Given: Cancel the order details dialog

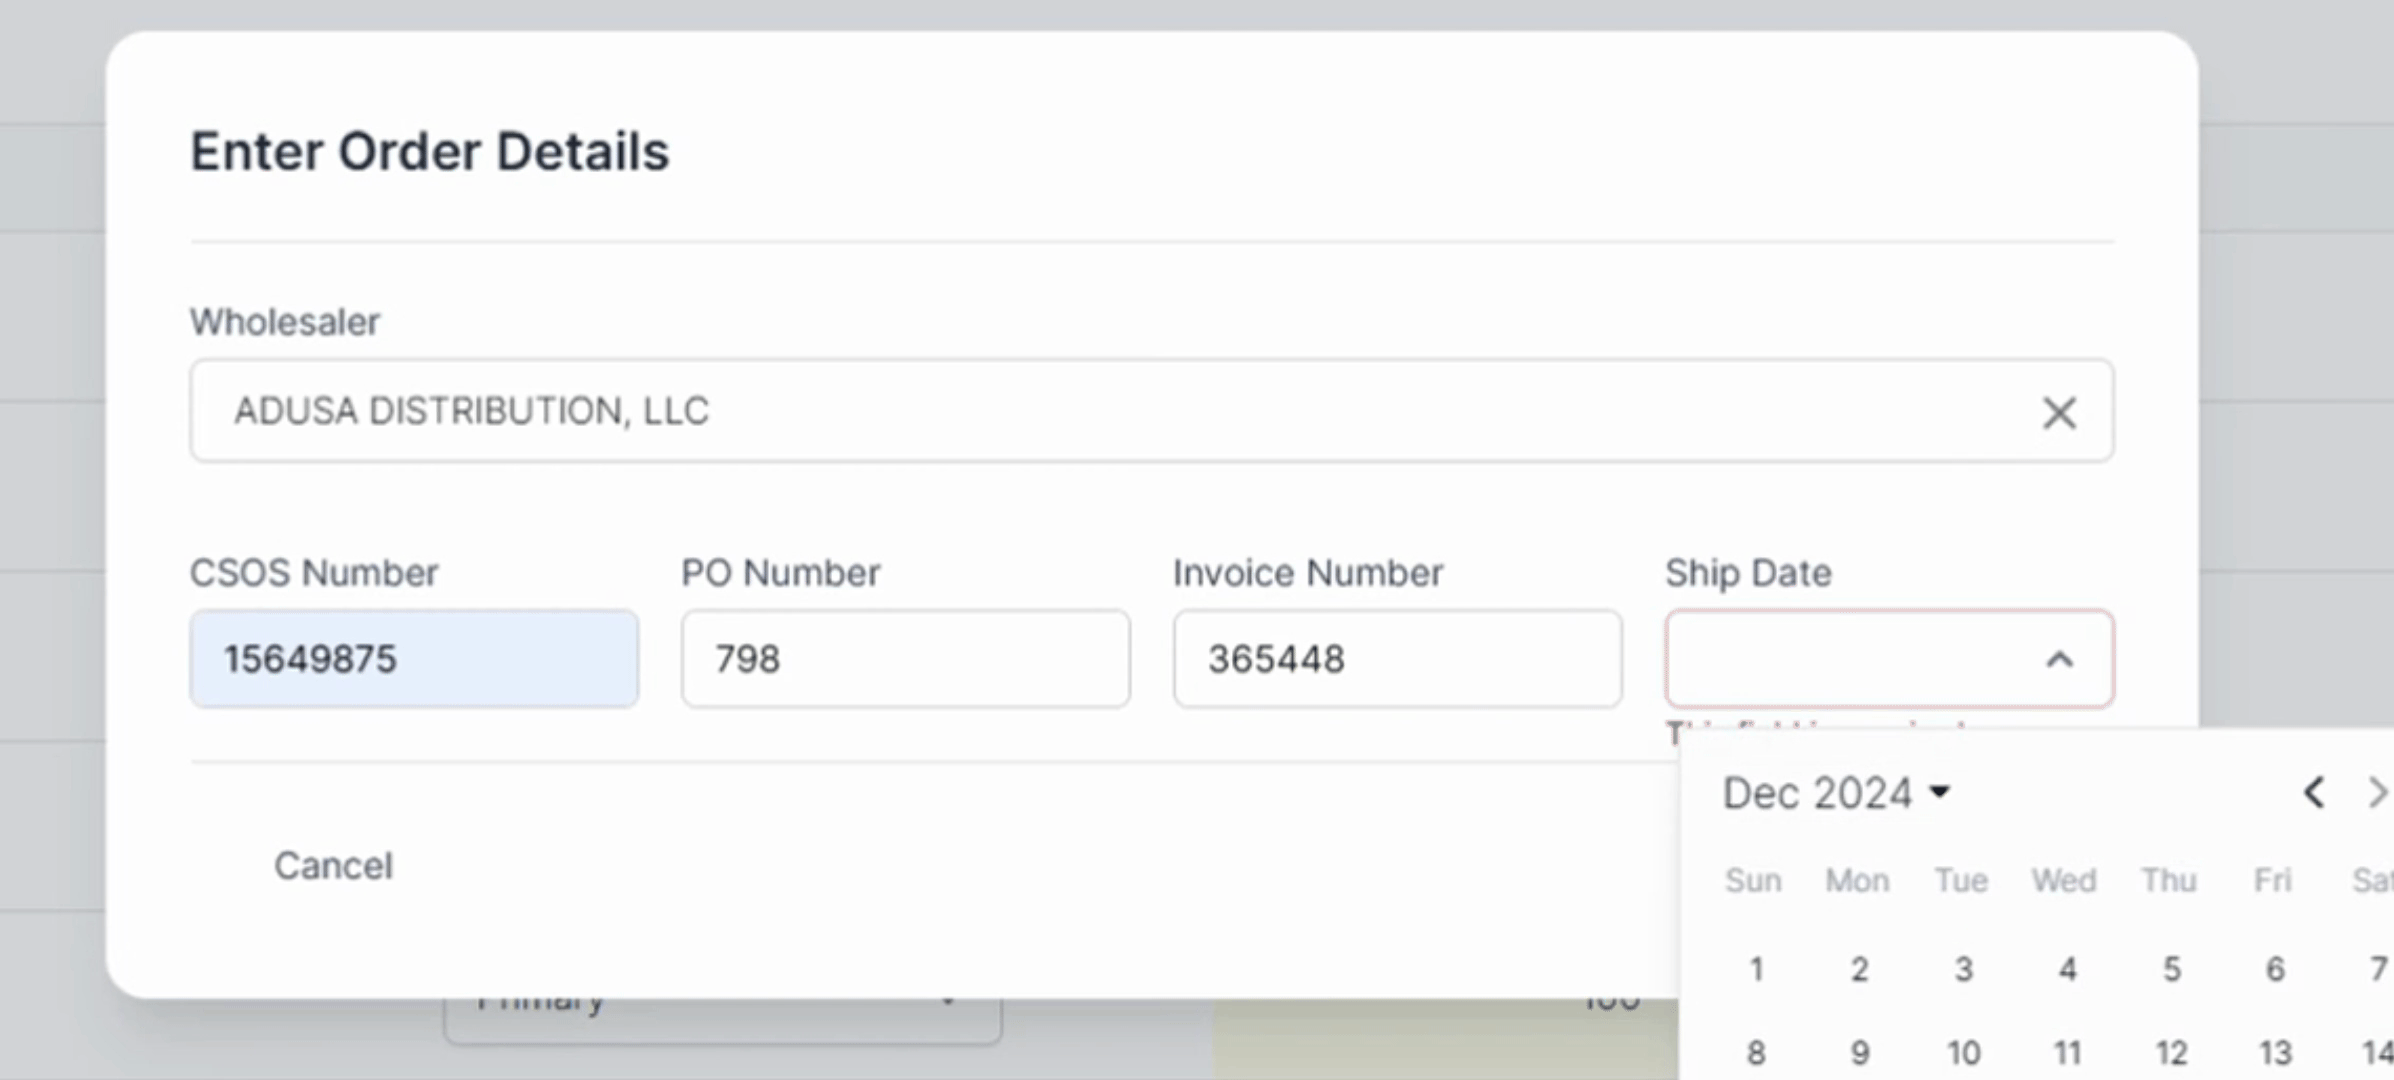Looking at the screenshot, I should tap(333, 866).
